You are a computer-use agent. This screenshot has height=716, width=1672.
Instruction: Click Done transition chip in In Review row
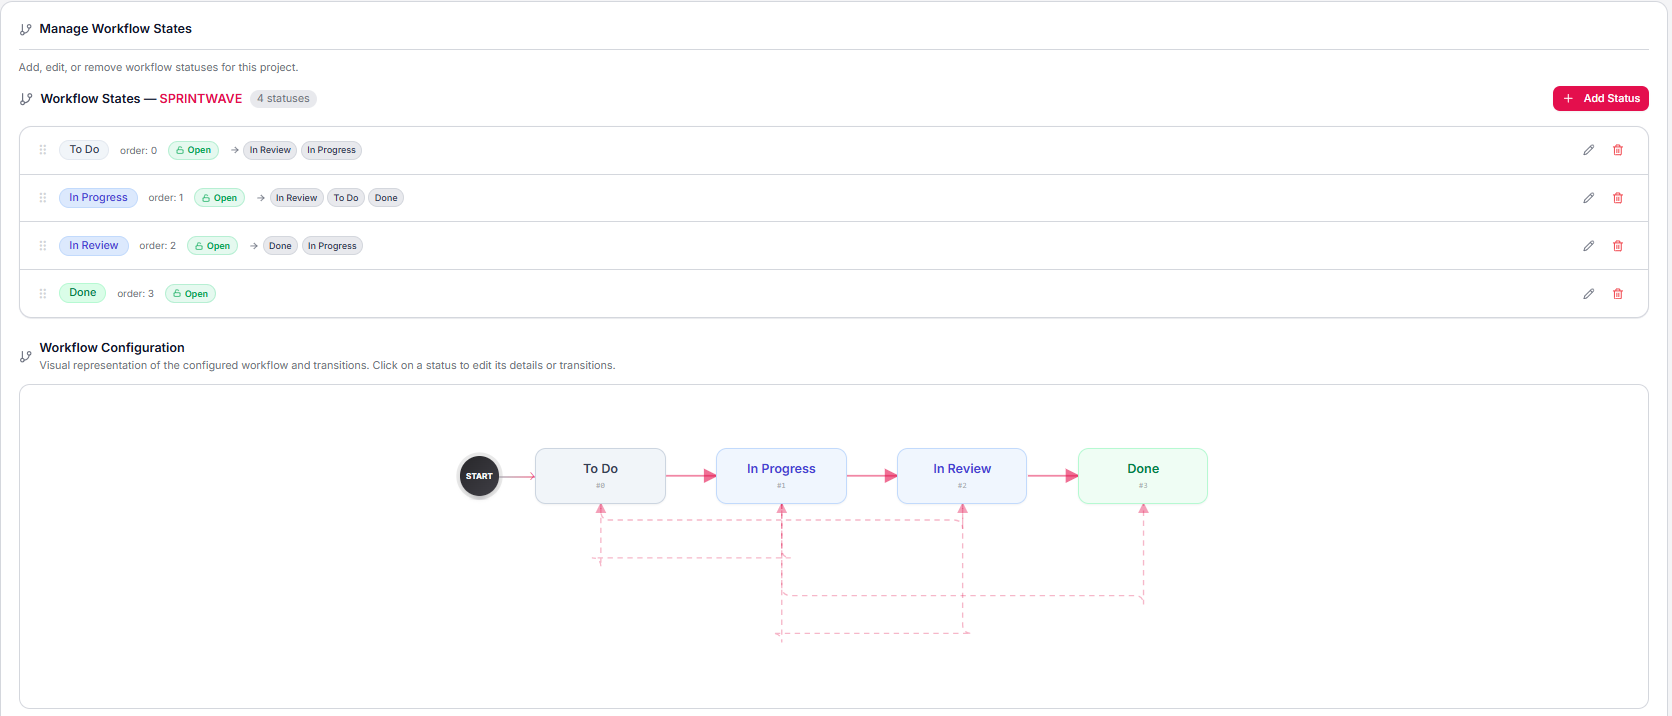point(280,246)
